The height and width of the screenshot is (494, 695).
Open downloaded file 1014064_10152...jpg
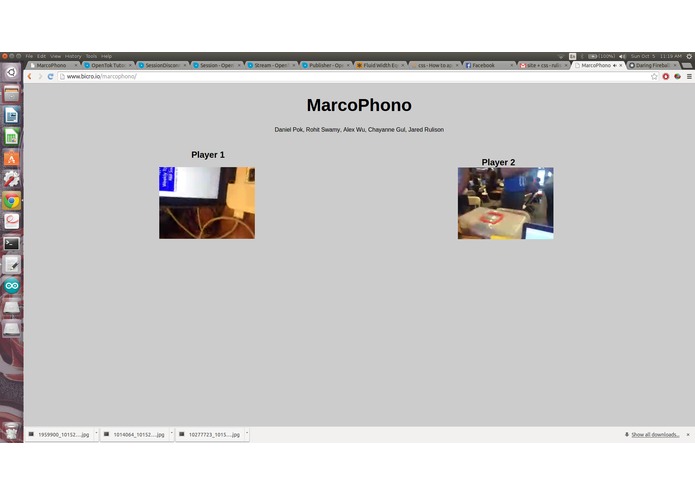[134, 435]
